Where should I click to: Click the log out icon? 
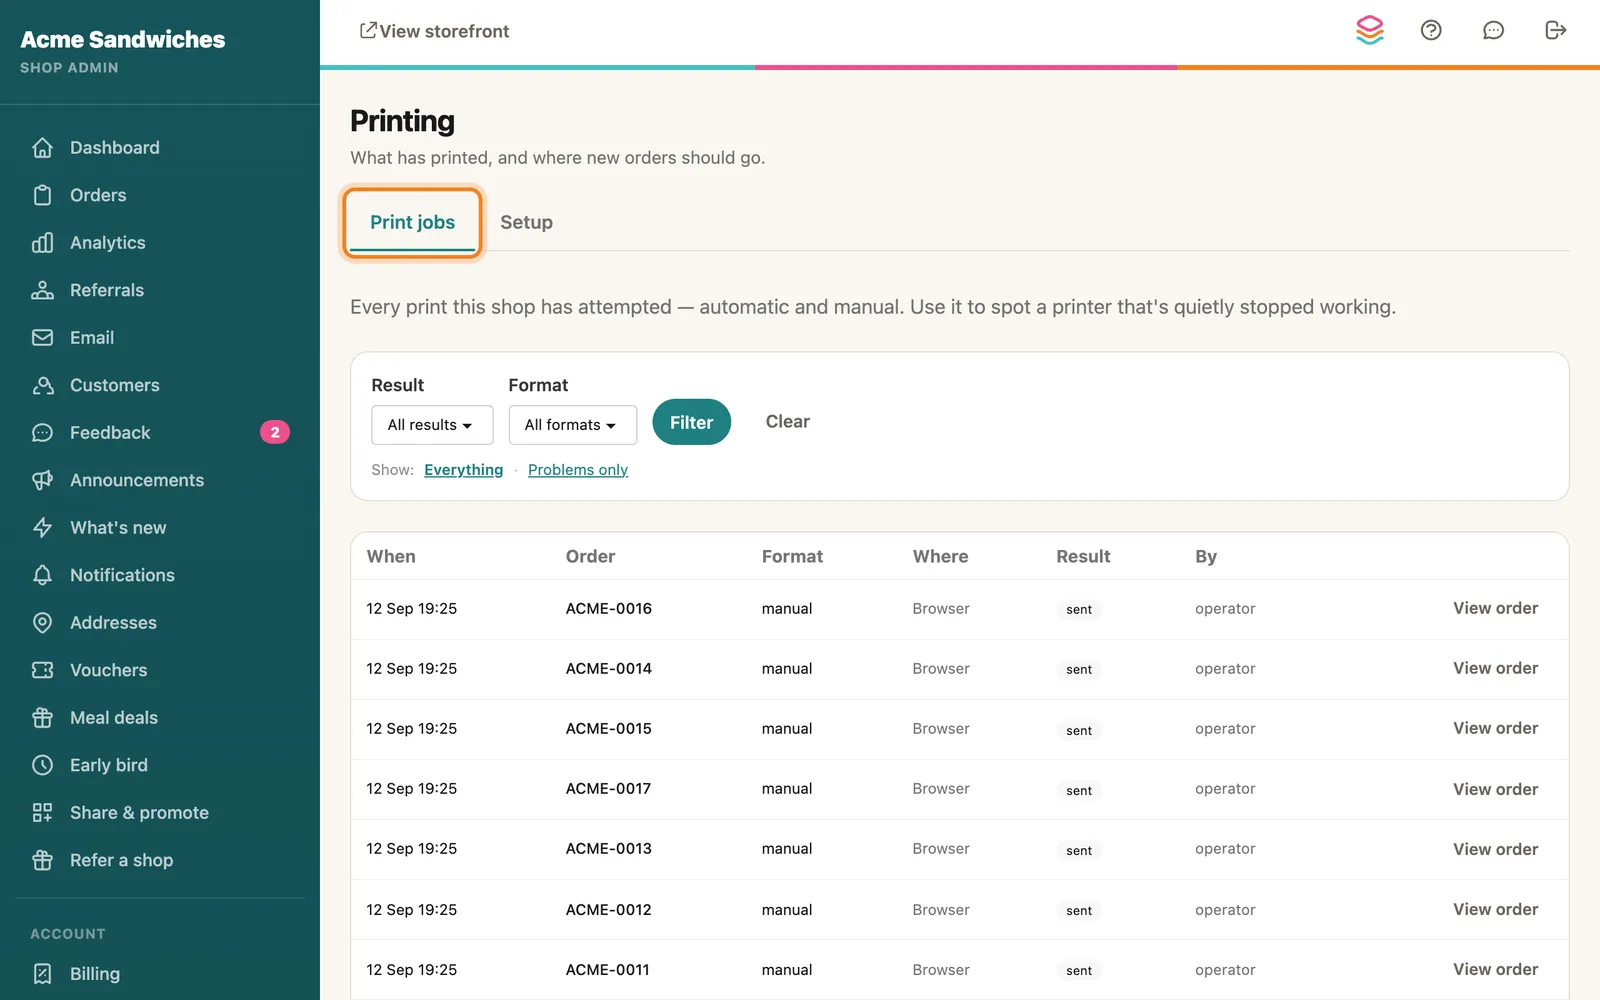1555,30
